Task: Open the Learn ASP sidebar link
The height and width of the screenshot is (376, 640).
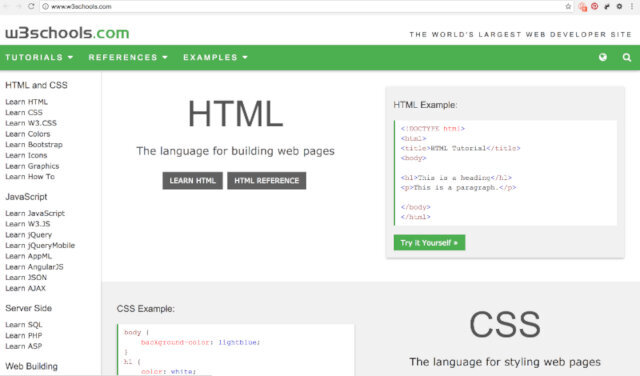Action: (x=24, y=346)
